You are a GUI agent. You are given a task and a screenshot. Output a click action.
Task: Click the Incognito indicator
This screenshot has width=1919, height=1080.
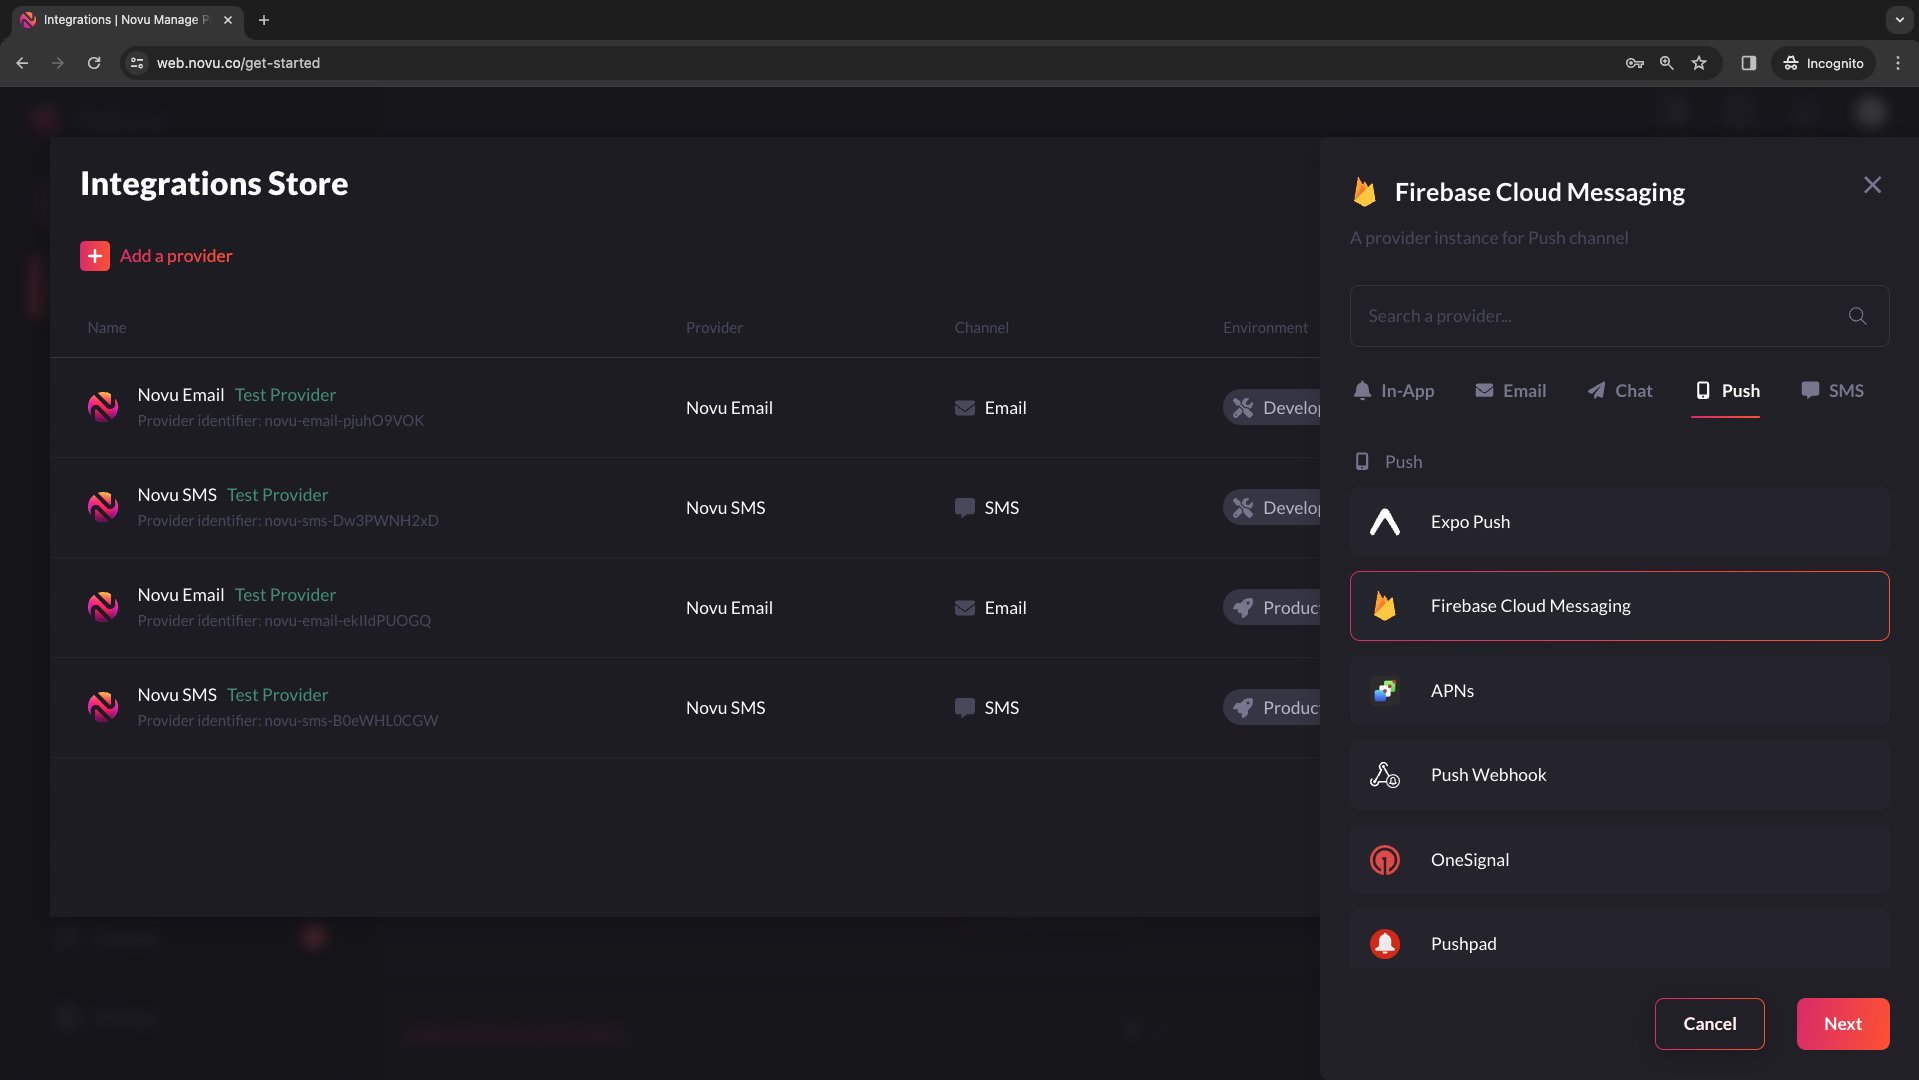(1823, 63)
